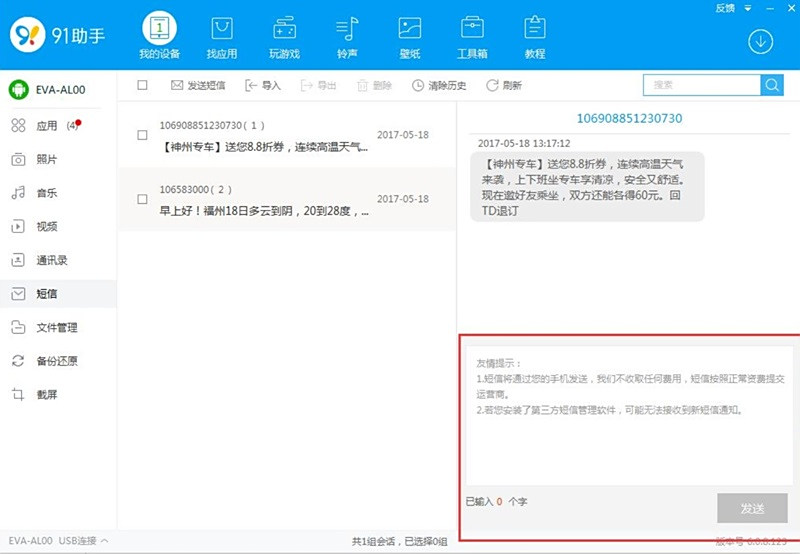This screenshot has height=554, width=800.
Task: Expand the title bar dropdown arrow menu
Action: [x=747, y=8]
